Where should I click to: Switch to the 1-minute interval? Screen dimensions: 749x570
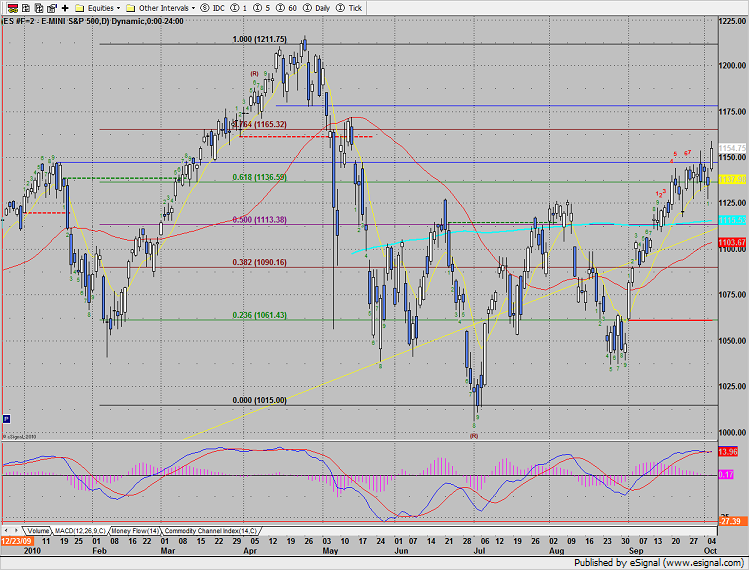[239, 8]
